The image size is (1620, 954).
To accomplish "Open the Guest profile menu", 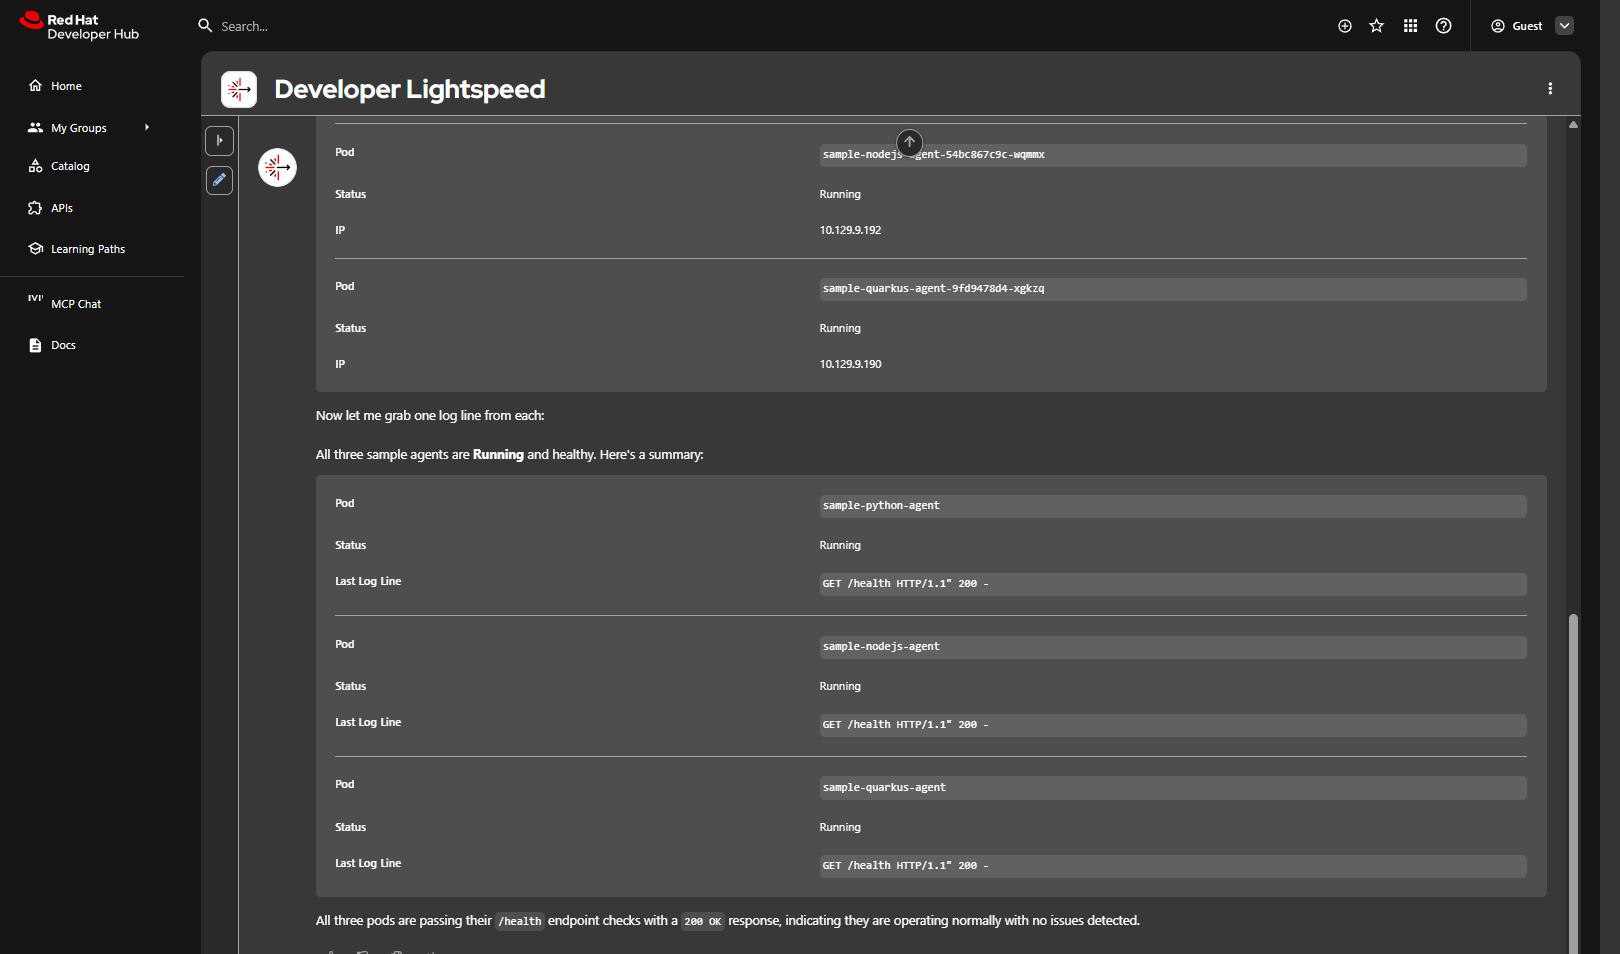I will (1531, 26).
